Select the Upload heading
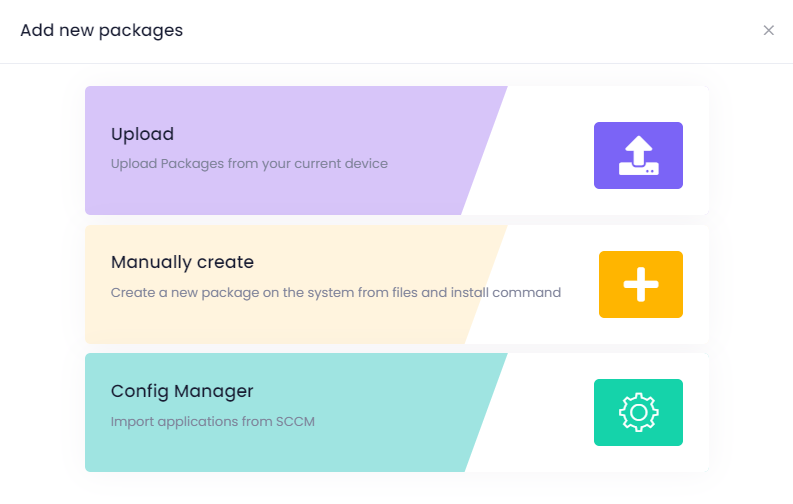 (x=142, y=134)
